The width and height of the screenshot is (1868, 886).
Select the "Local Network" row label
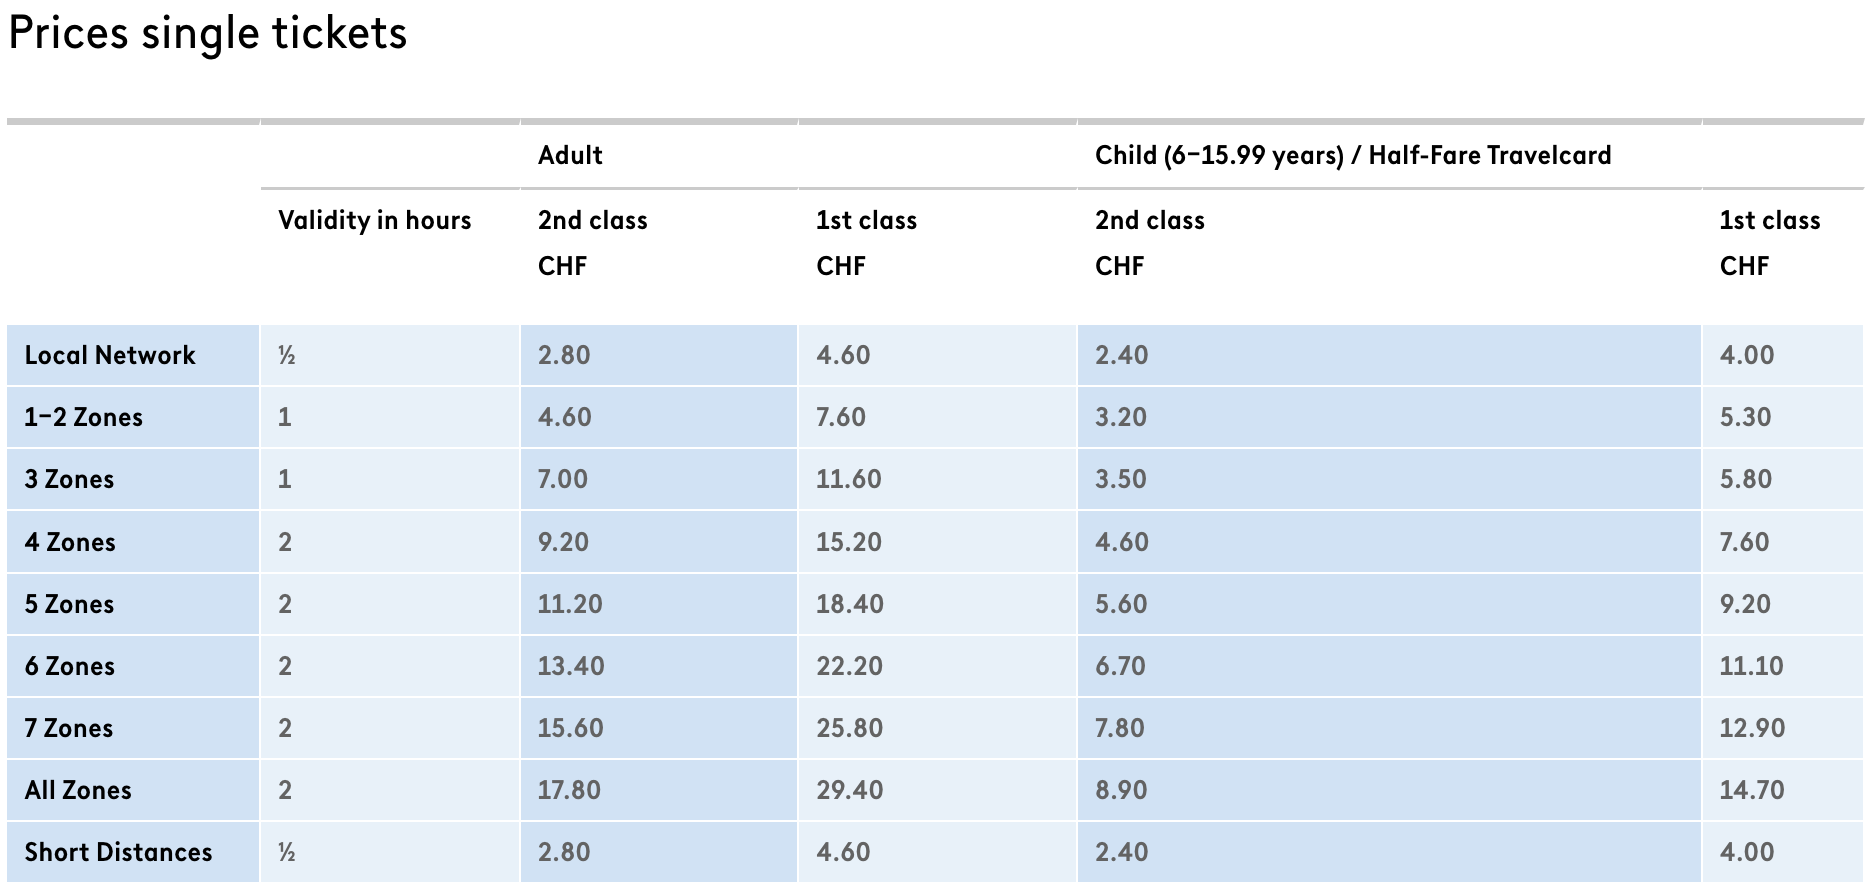[x=110, y=355]
